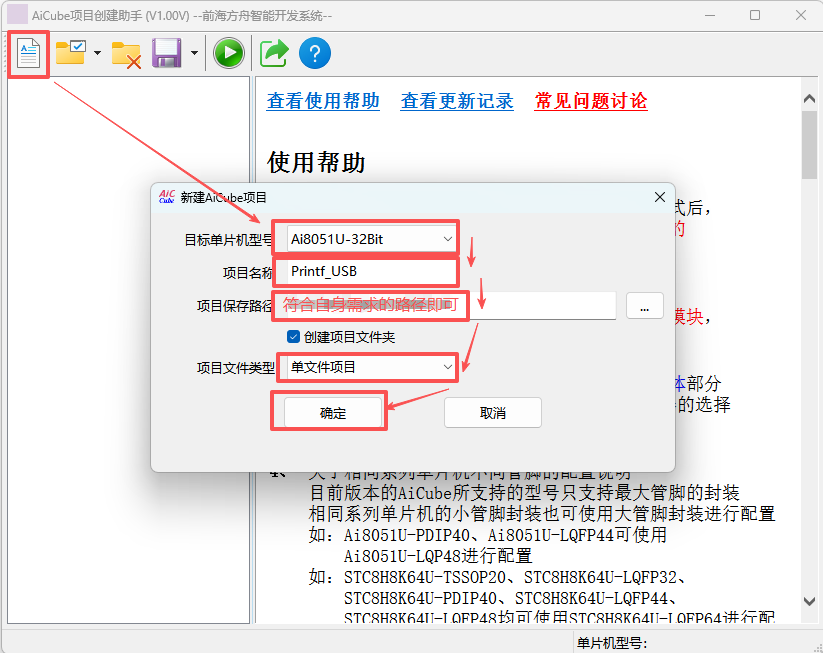Click the text Ai8051U-LQP48进行配置

pos(438,556)
